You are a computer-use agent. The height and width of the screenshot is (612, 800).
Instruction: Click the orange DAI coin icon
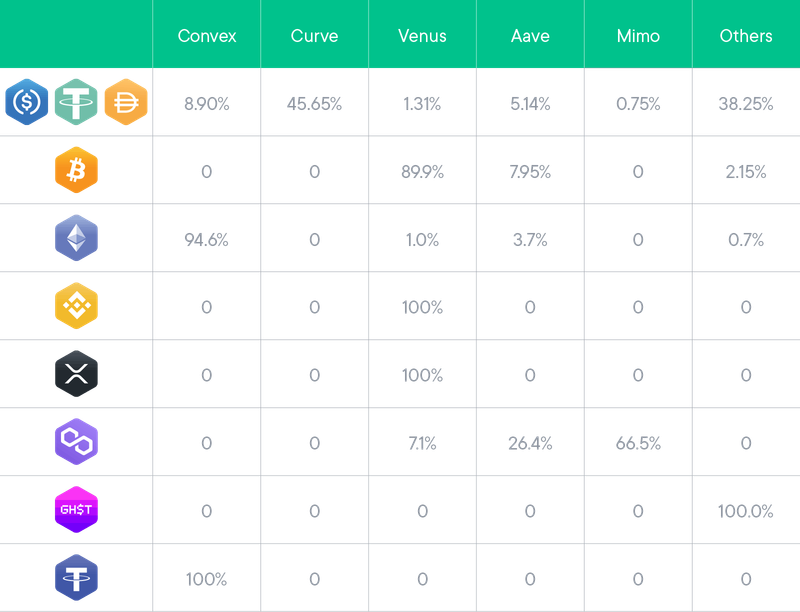click(126, 102)
